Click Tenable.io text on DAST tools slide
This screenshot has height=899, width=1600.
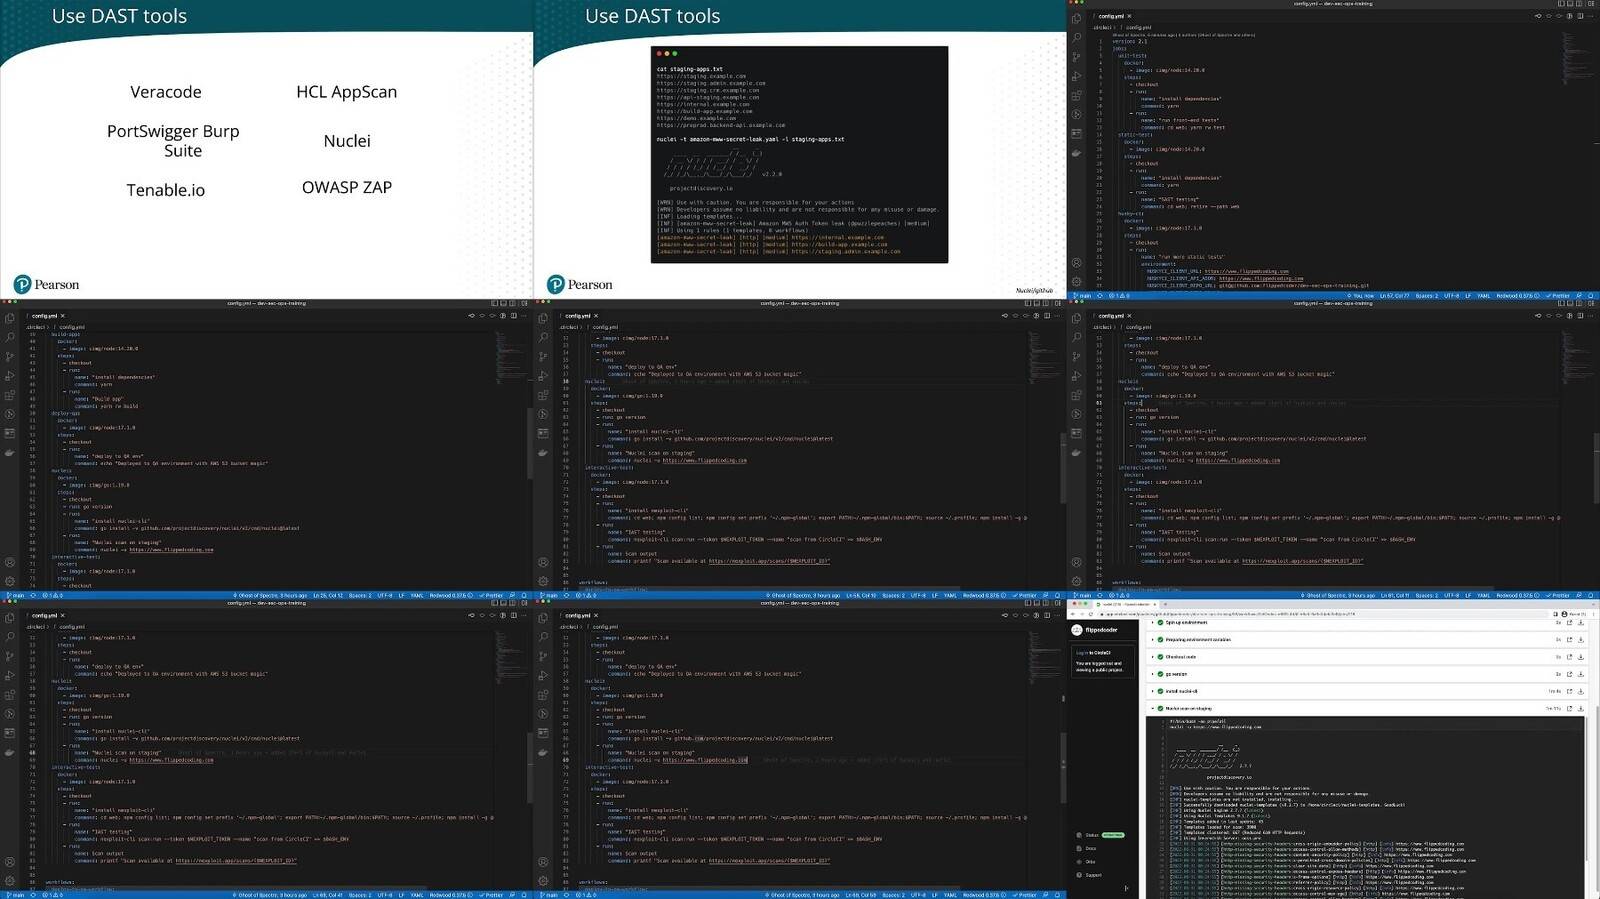click(166, 190)
